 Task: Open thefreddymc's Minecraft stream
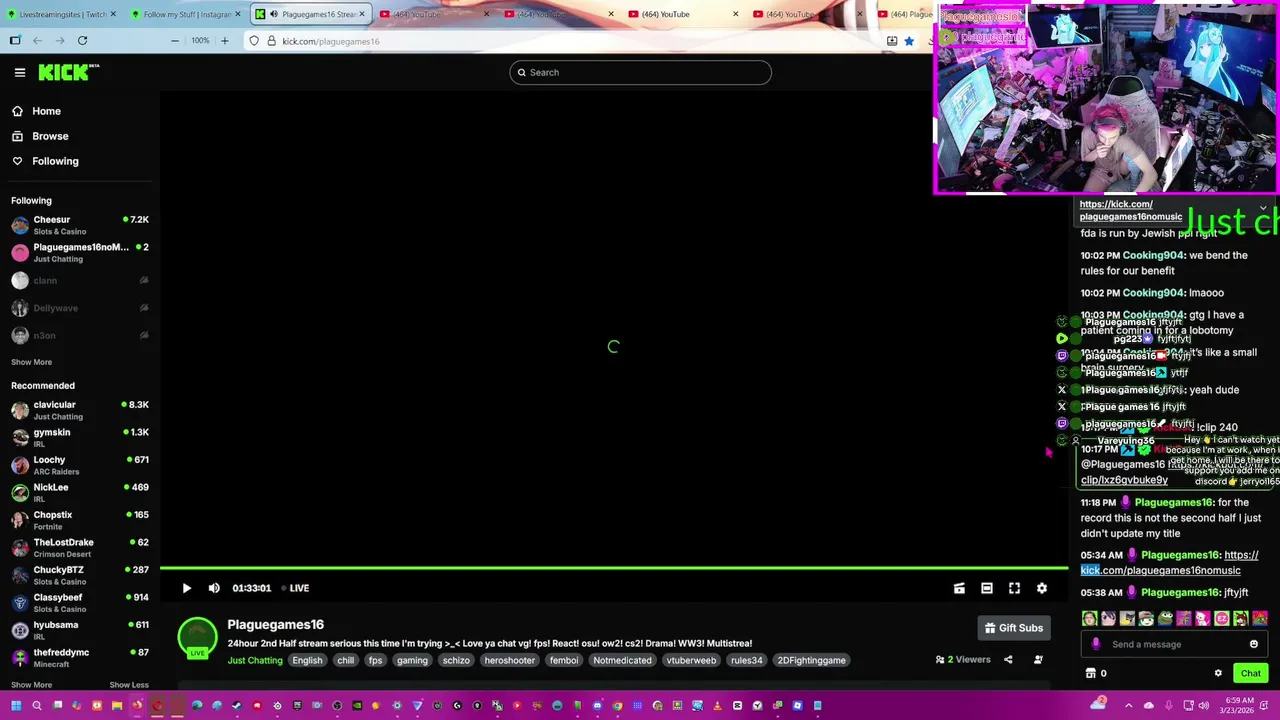pos(80,657)
